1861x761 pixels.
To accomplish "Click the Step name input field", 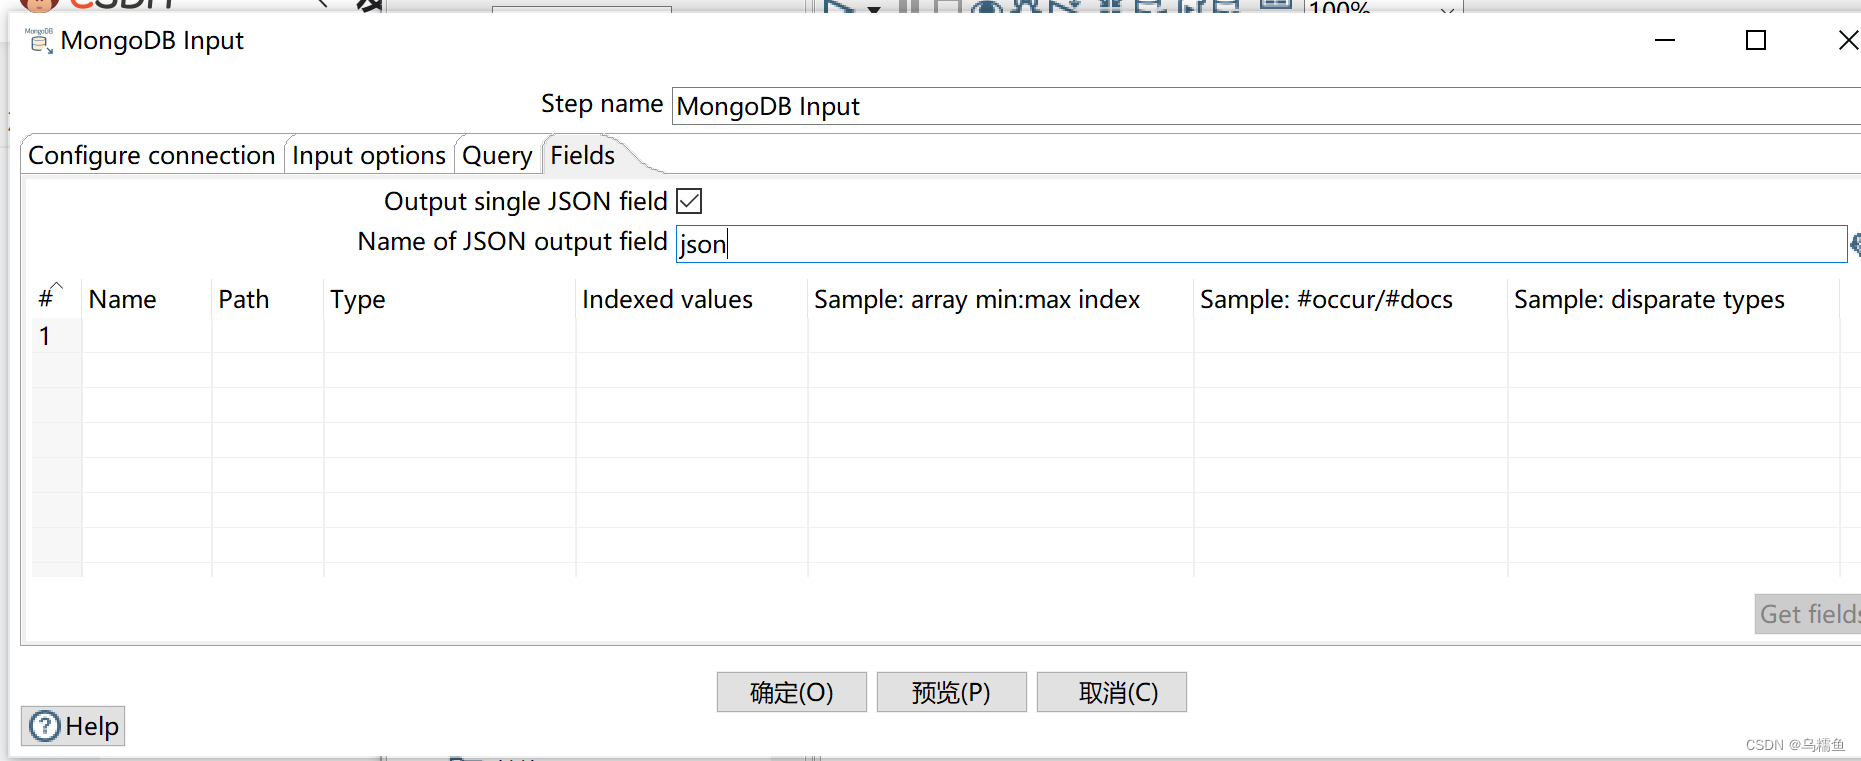I will coord(1266,106).
